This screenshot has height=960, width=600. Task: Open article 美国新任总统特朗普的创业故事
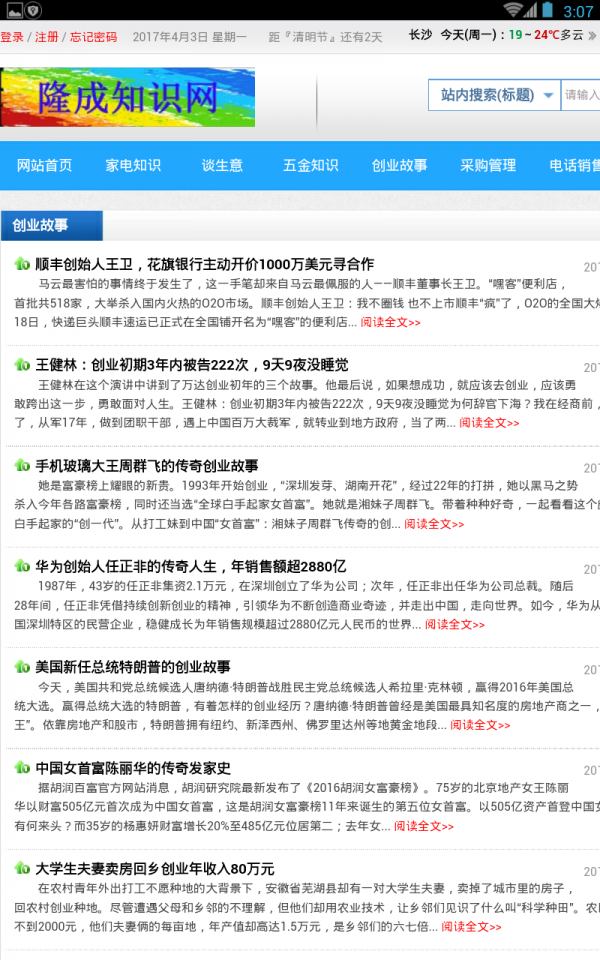point(133,667)
